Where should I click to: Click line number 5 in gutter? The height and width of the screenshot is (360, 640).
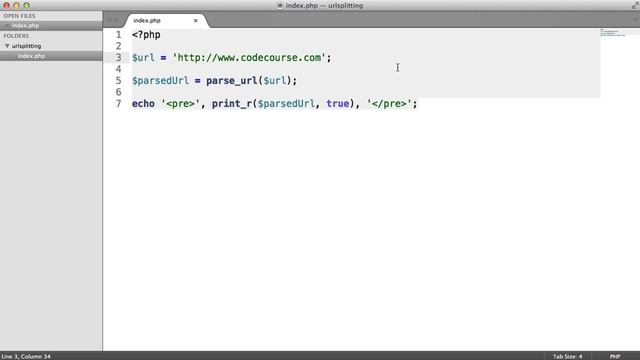(x=118, y=80)
